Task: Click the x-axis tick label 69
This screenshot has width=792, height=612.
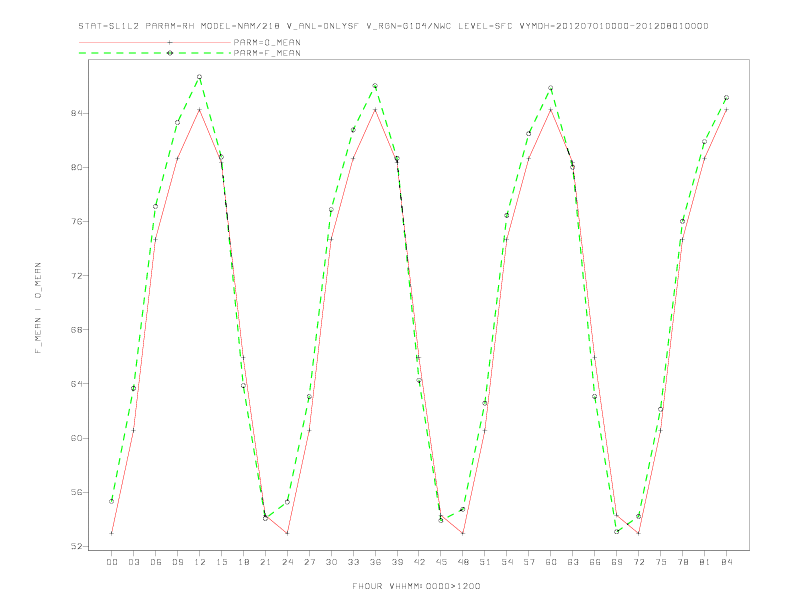Action: (x=617, y=562)
